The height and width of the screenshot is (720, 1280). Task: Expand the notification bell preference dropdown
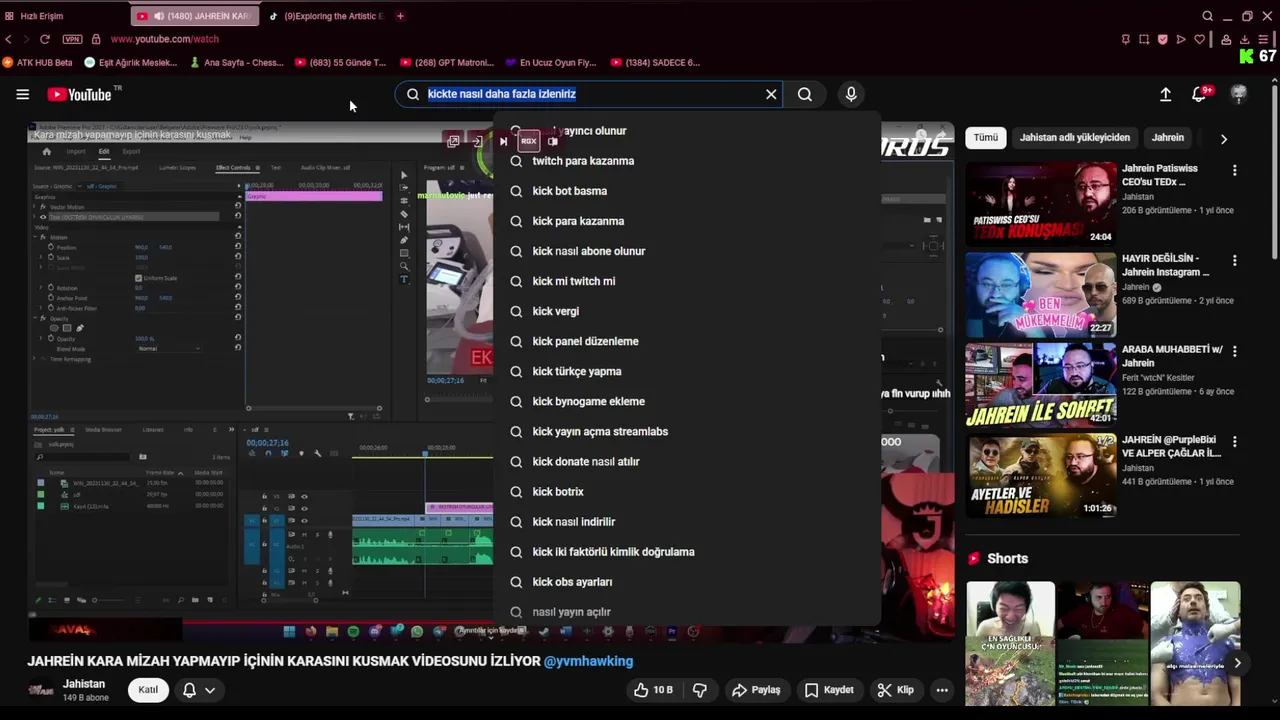point(210,690)
